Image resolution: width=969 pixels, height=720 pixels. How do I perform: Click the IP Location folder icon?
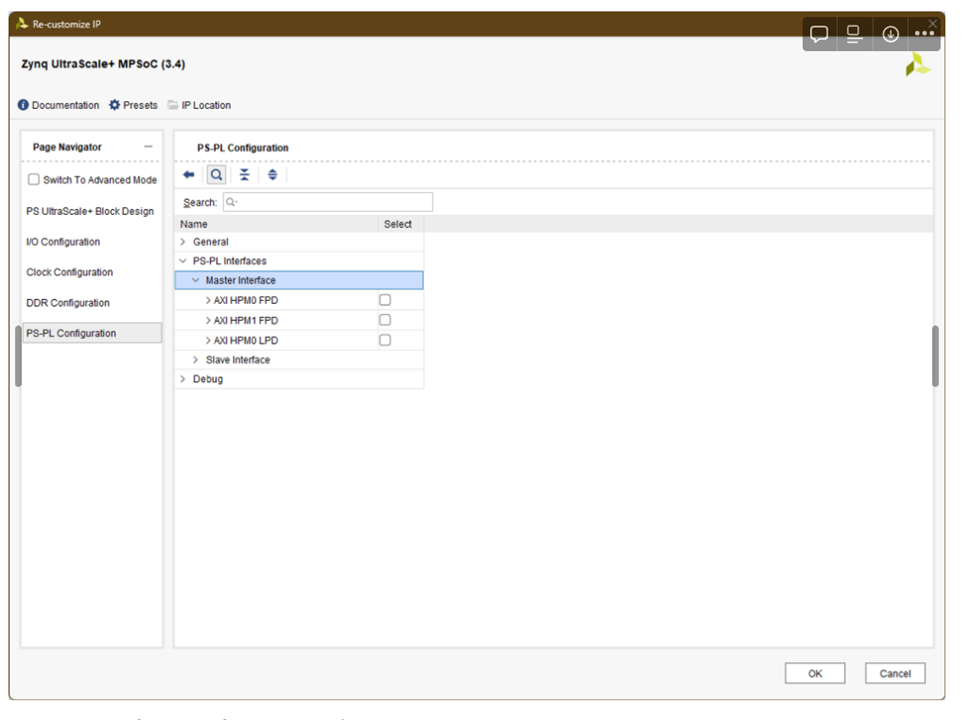click(173, 105)
